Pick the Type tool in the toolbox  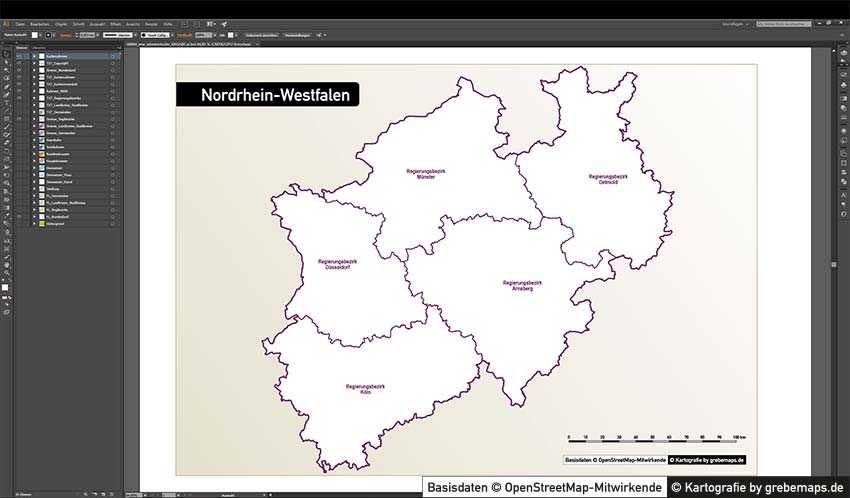[x=6, y=102]
